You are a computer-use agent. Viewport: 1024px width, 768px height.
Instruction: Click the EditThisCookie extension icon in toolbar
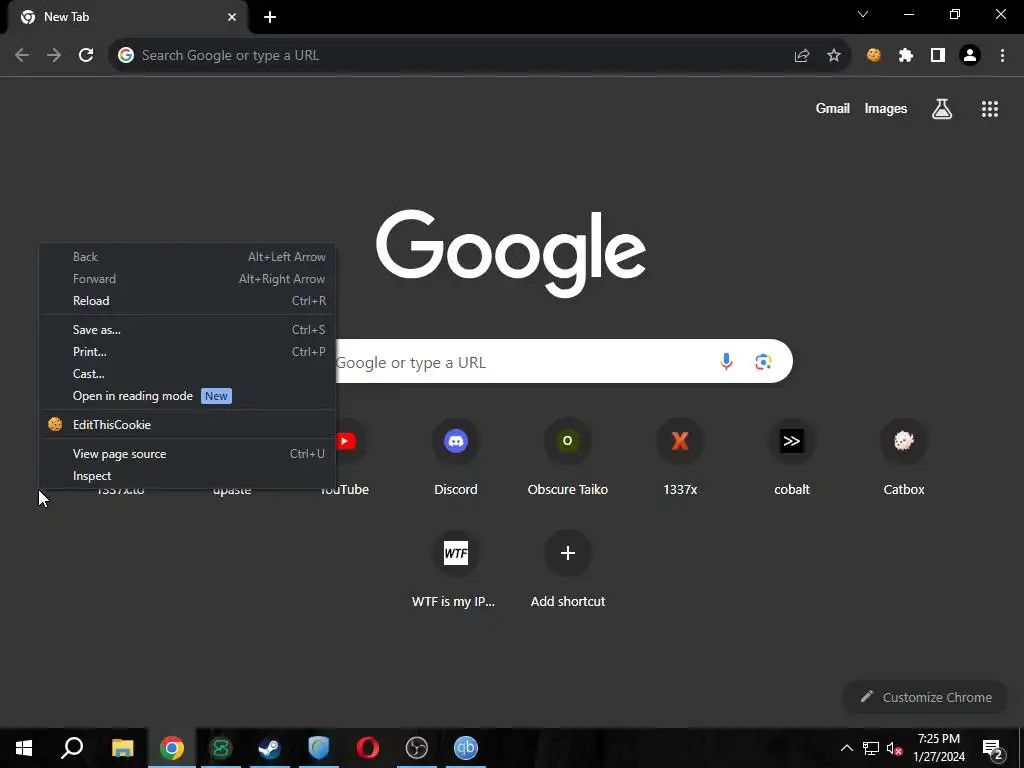874,56
